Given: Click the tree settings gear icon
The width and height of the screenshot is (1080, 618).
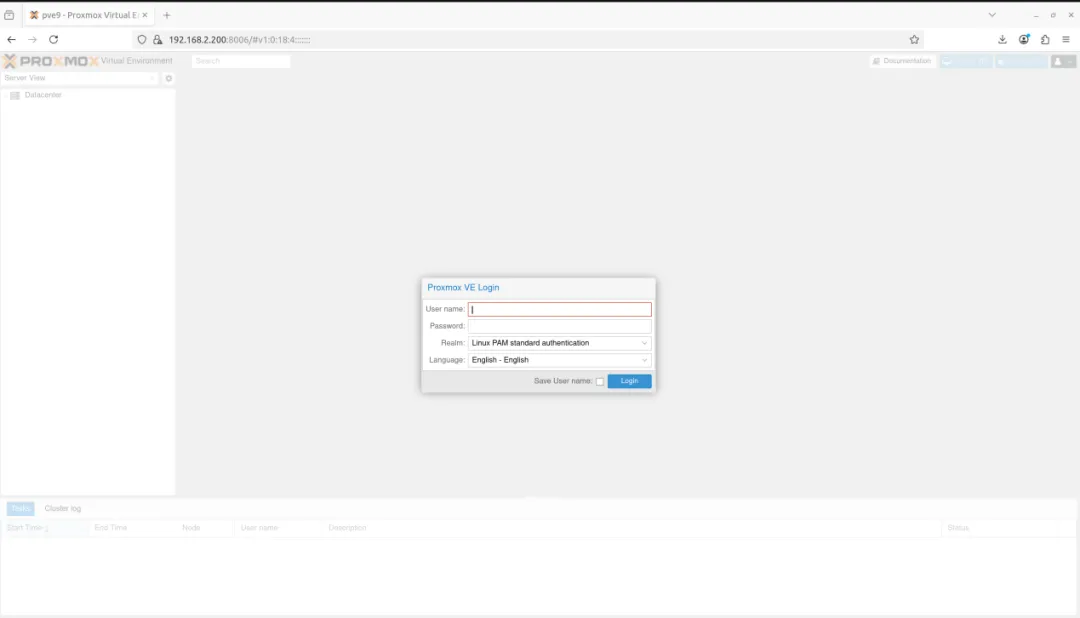Looking at the screenshot, I should [169, 79].
